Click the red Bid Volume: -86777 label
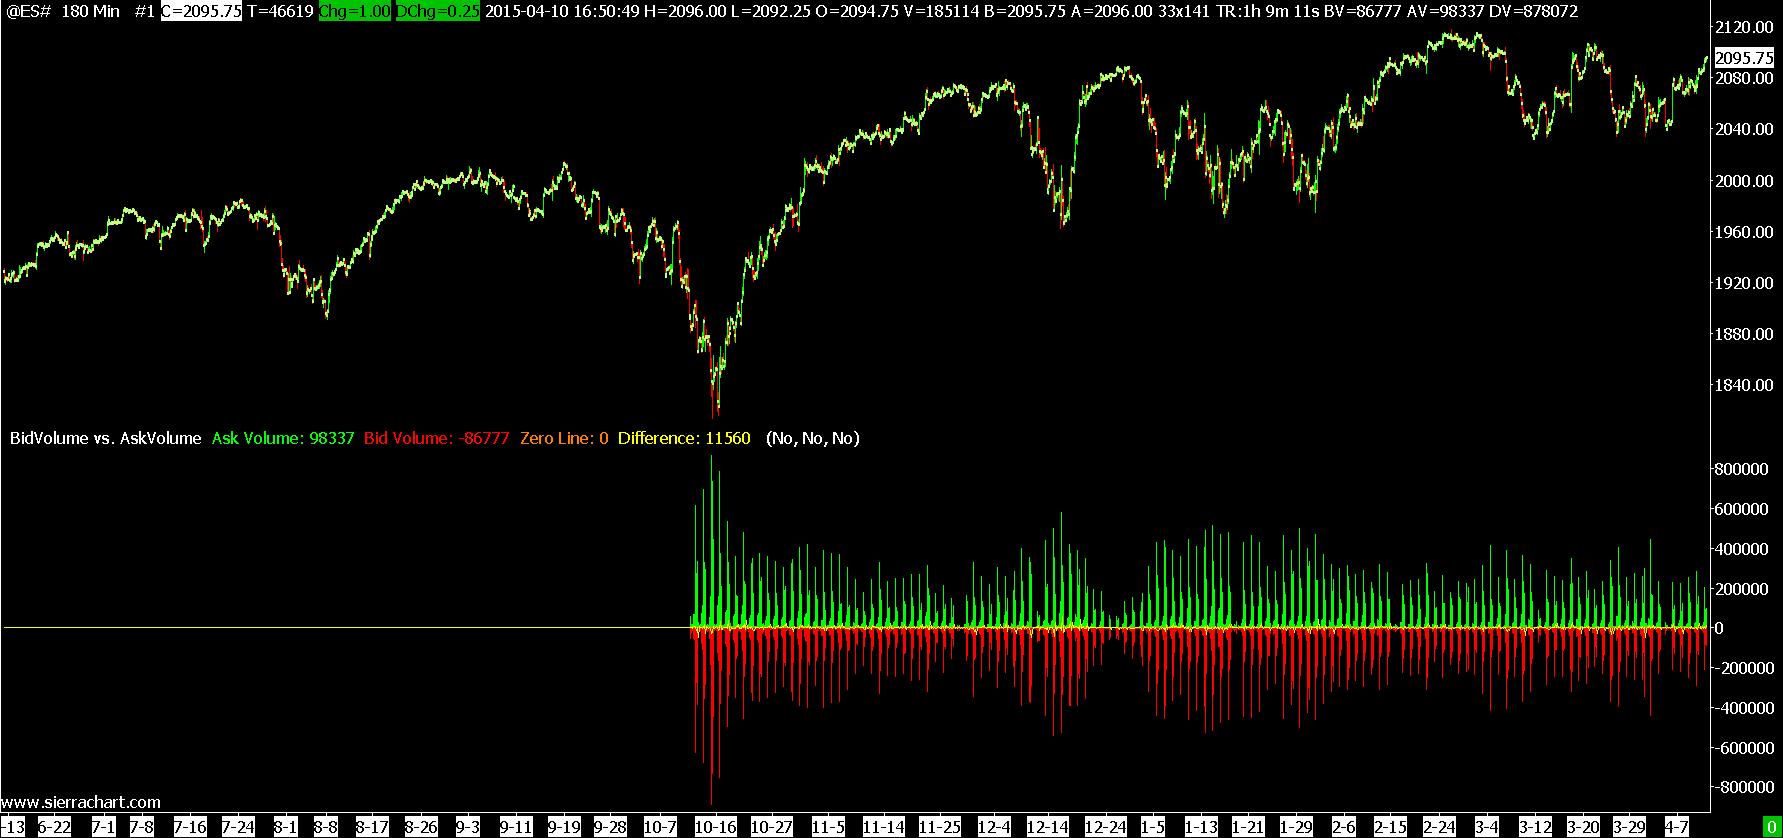The image size is (1783, 838). pyautogui.click(x=437, y=438)
